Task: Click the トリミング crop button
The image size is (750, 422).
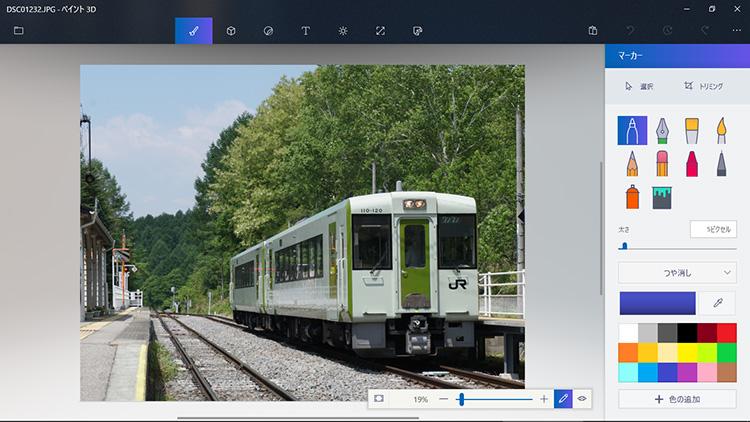Action: (703, 86)
